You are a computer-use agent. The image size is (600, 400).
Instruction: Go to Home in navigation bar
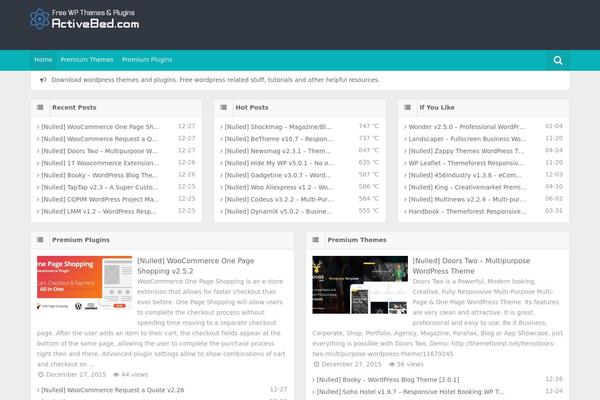(x=43, y=60)
